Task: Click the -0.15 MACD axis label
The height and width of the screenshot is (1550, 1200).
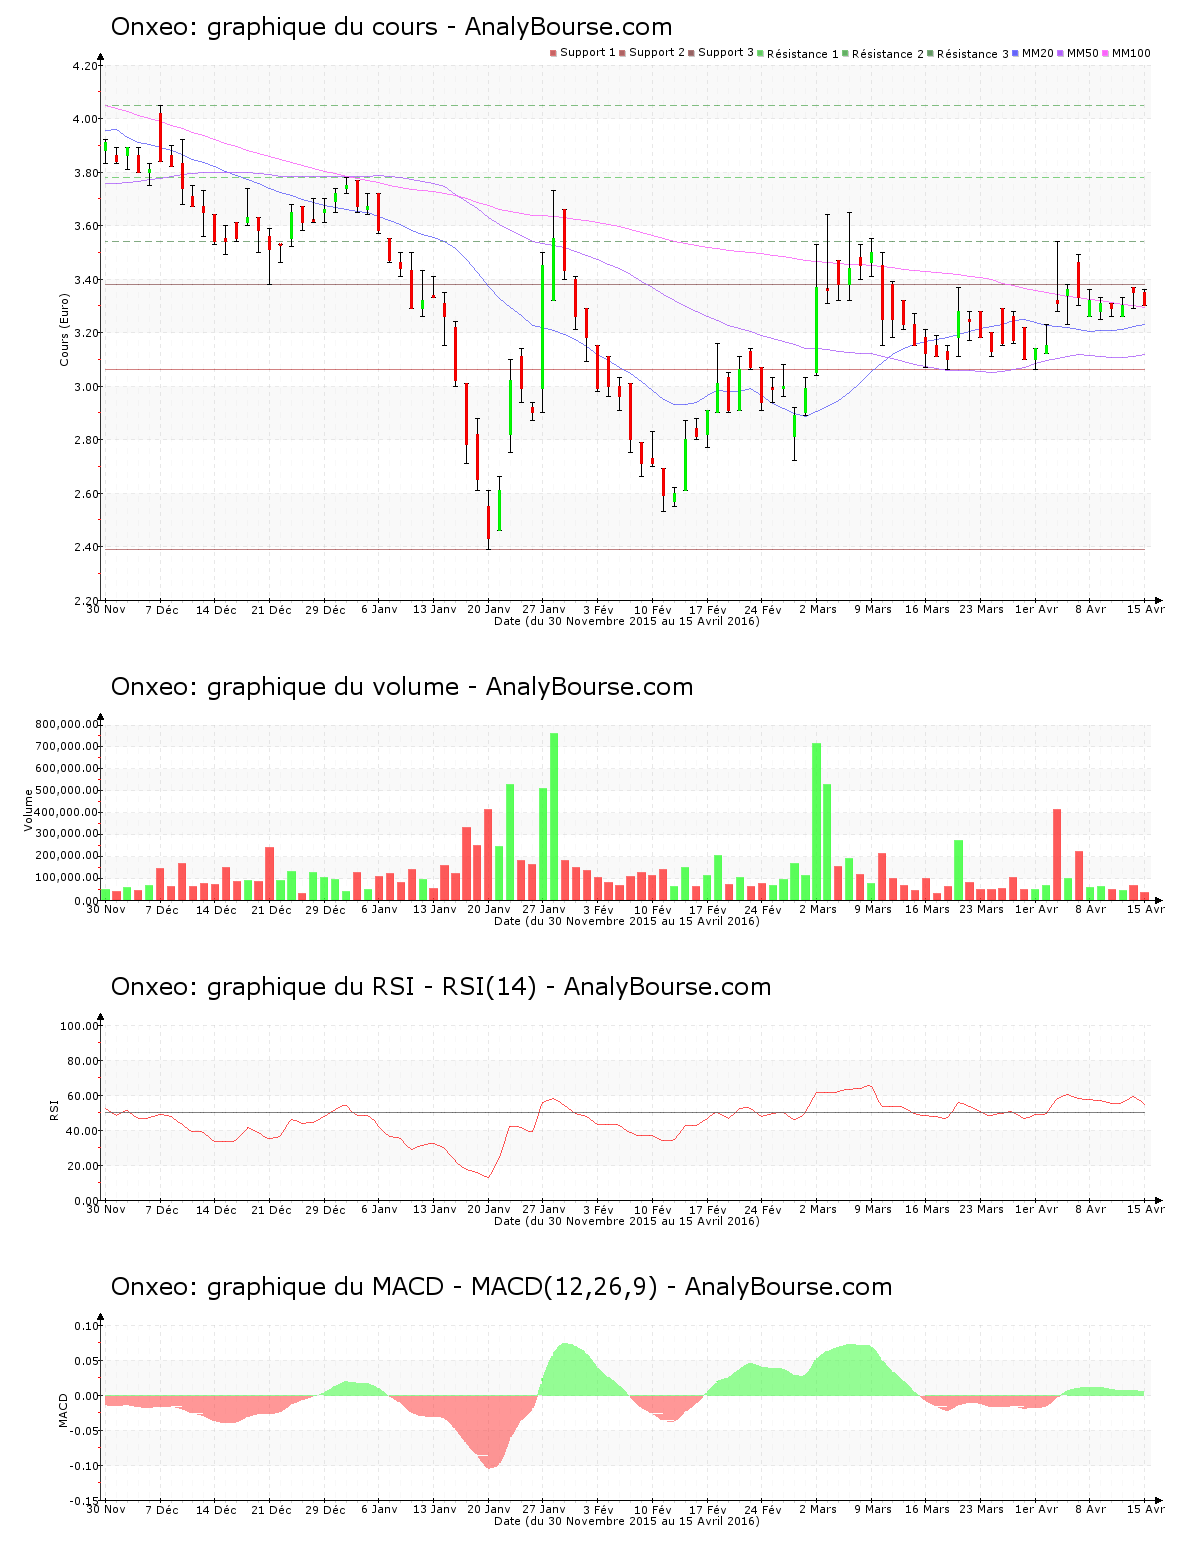Action: point(84,1501)
